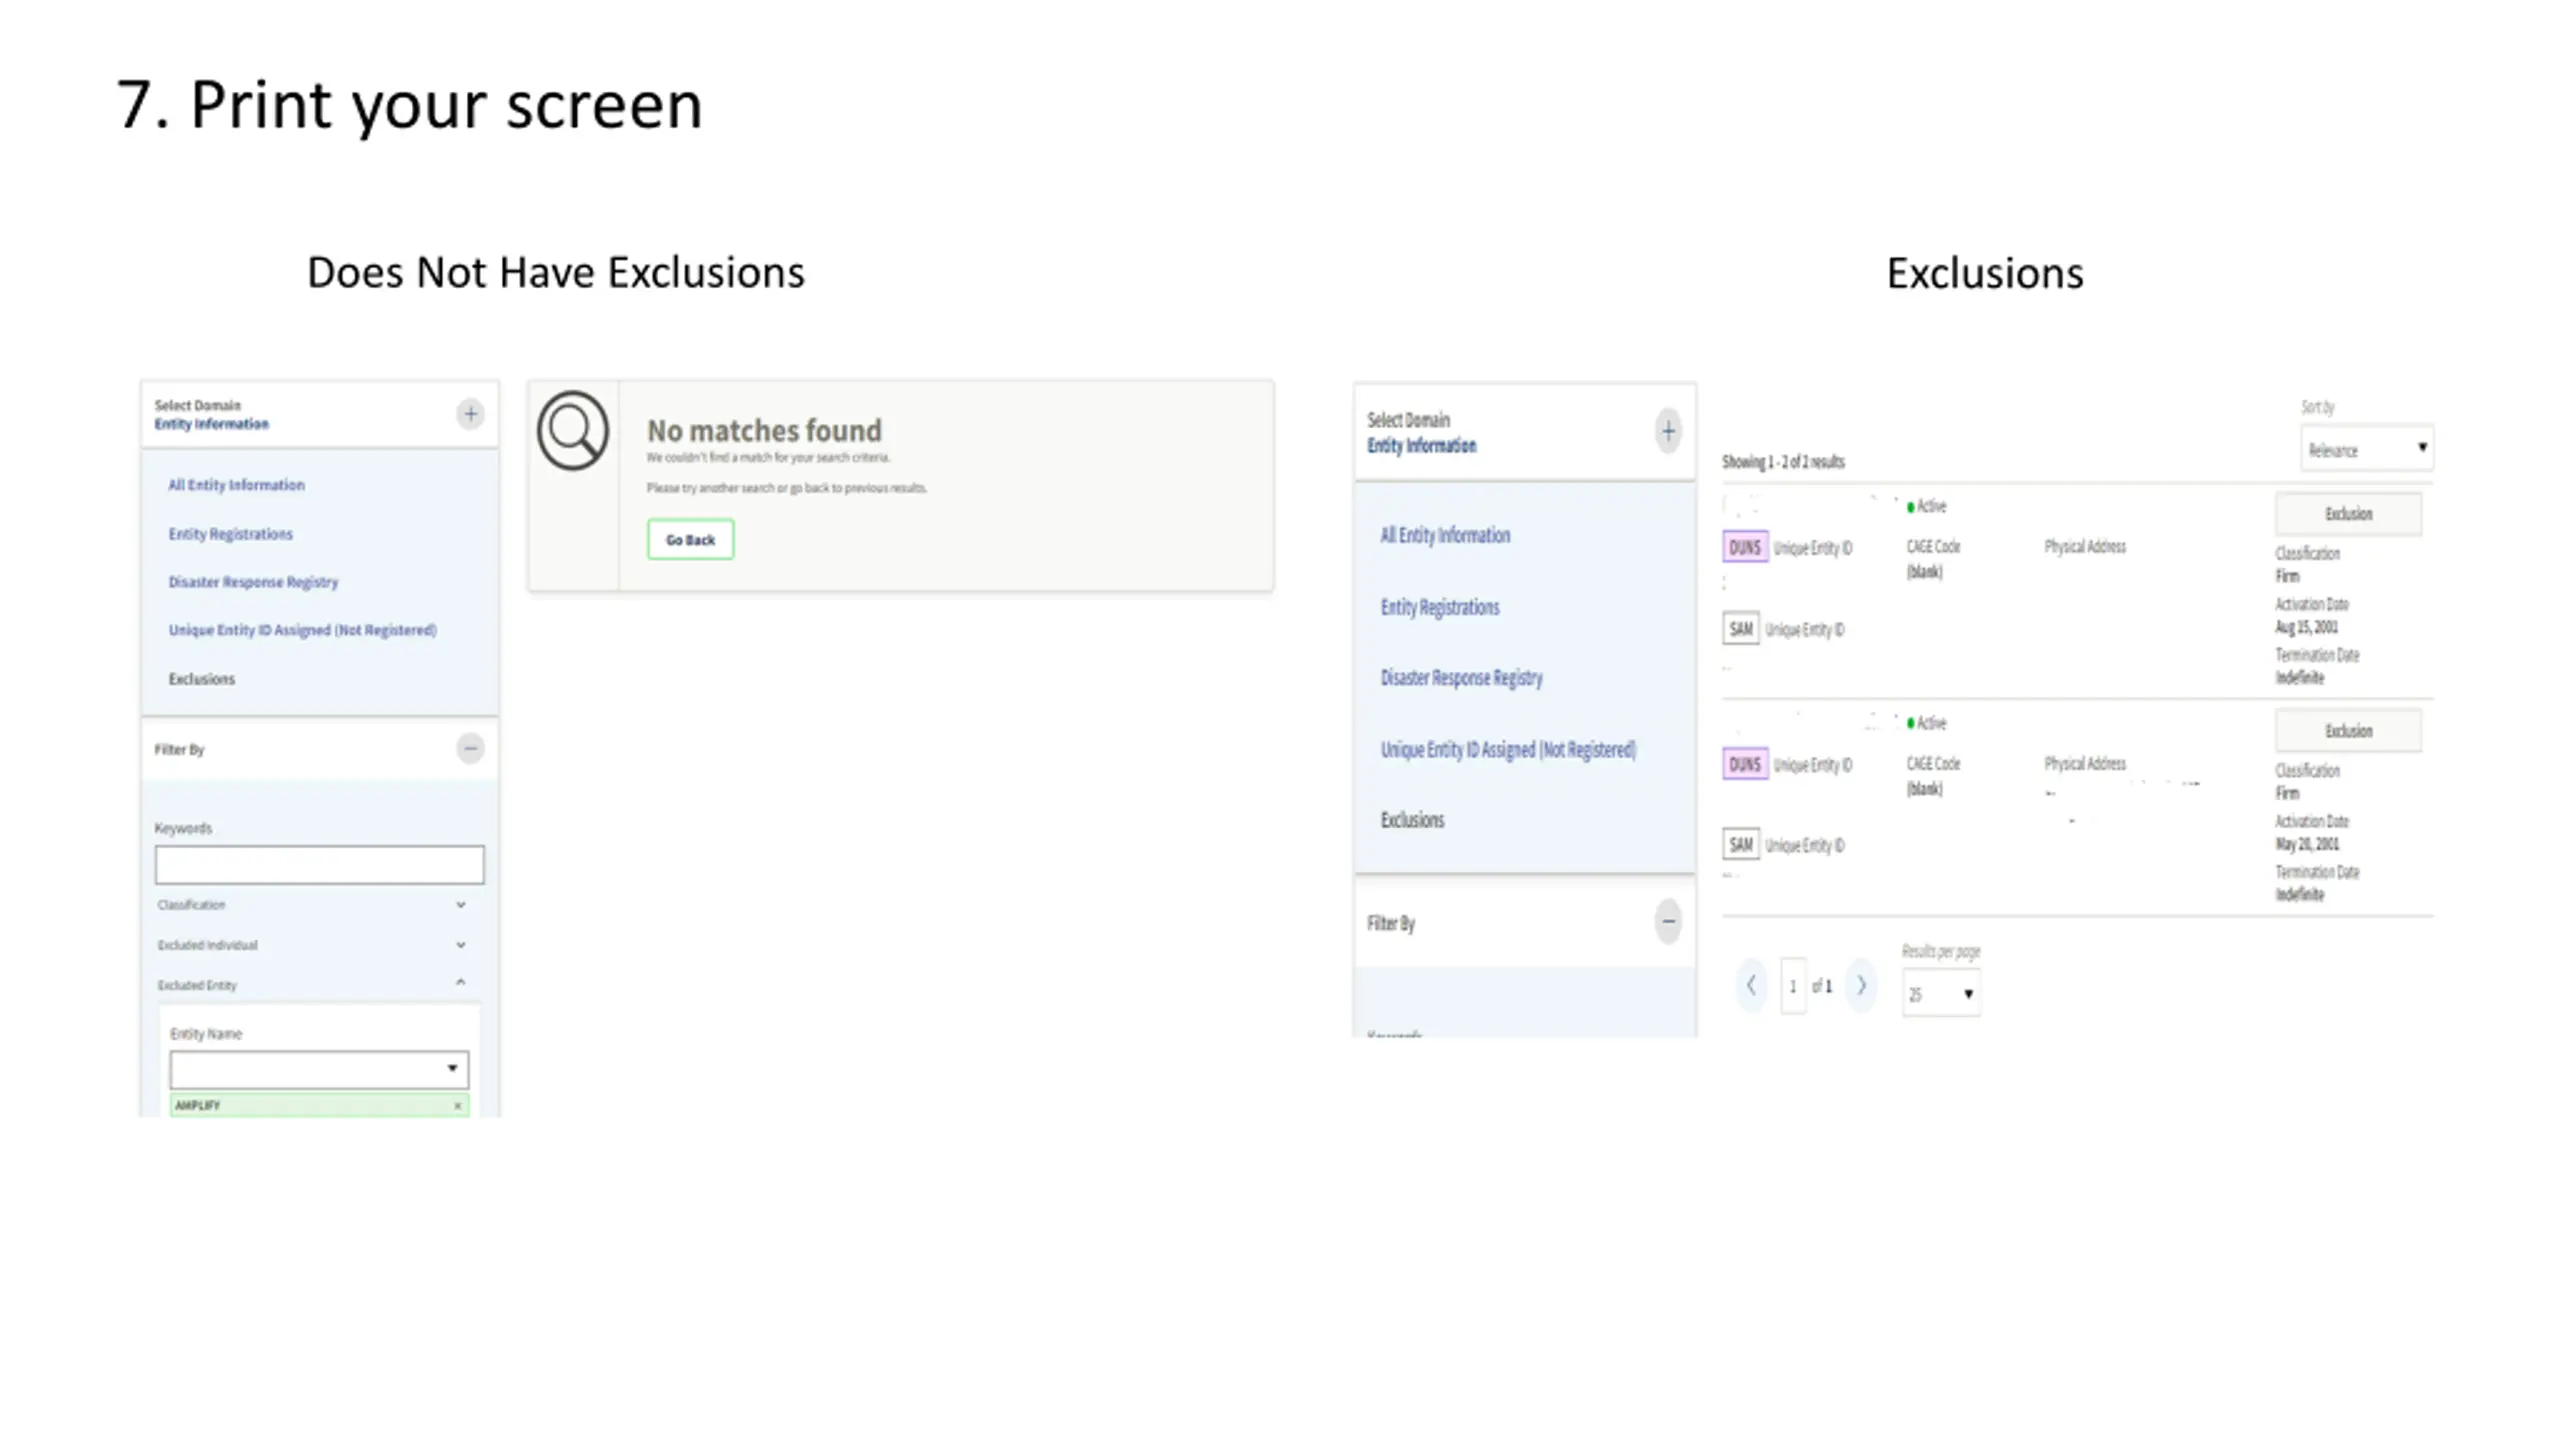The image size is (2560, 1440).
Task: Click the magnifier icon beside No matches found
Action: click(x=573, y=431)
